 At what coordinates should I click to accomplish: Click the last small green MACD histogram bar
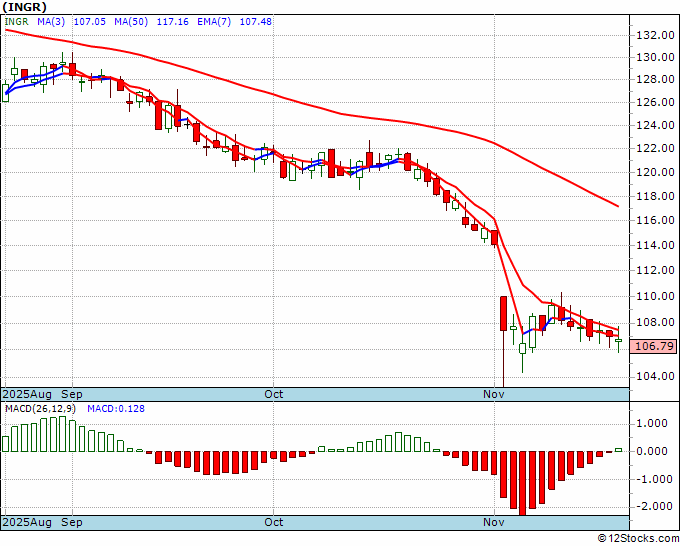(x=618, y=450)
